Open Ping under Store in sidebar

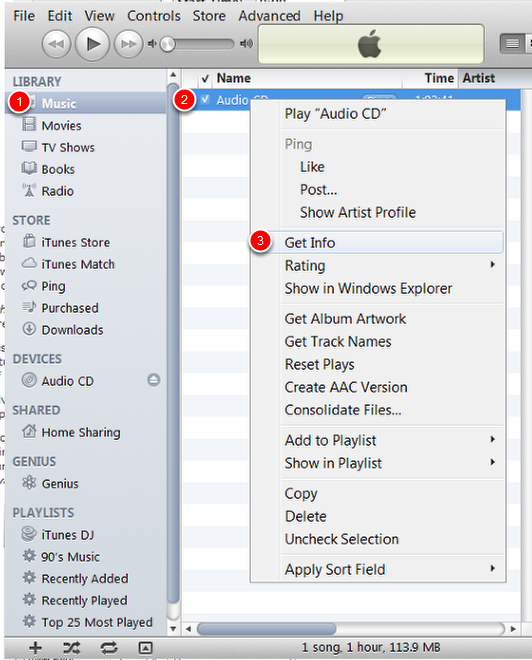tap(53, 286)
